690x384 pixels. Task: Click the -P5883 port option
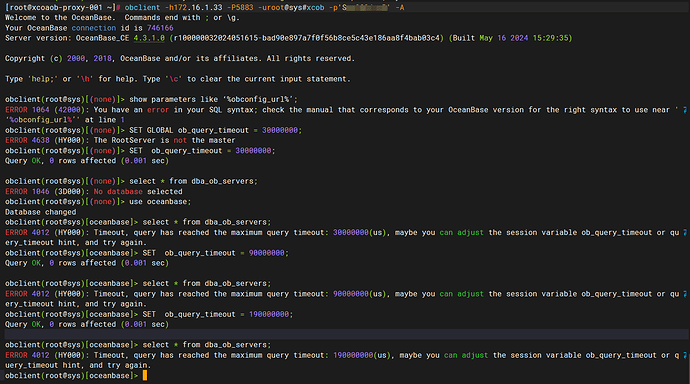click(x=240, y=7)
